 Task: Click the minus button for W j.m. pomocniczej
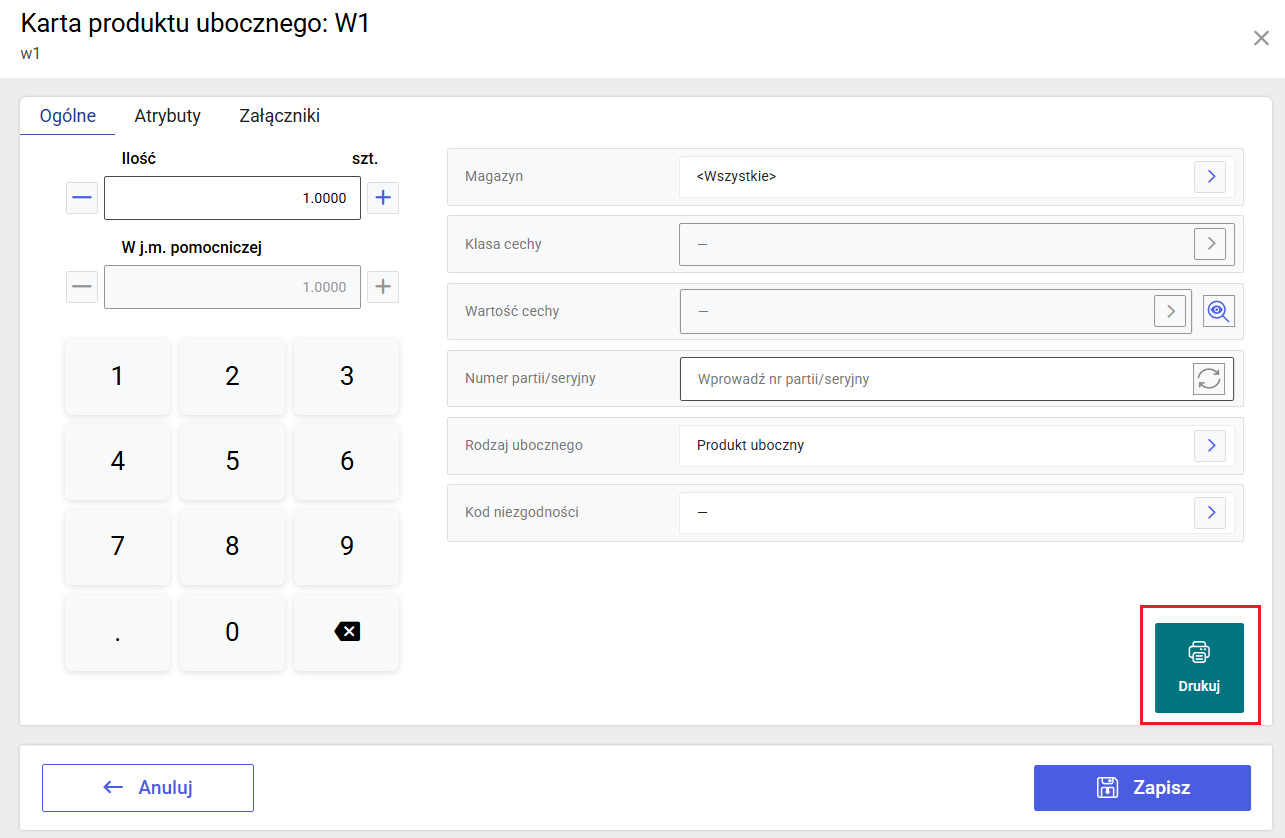tap(82, 287)
